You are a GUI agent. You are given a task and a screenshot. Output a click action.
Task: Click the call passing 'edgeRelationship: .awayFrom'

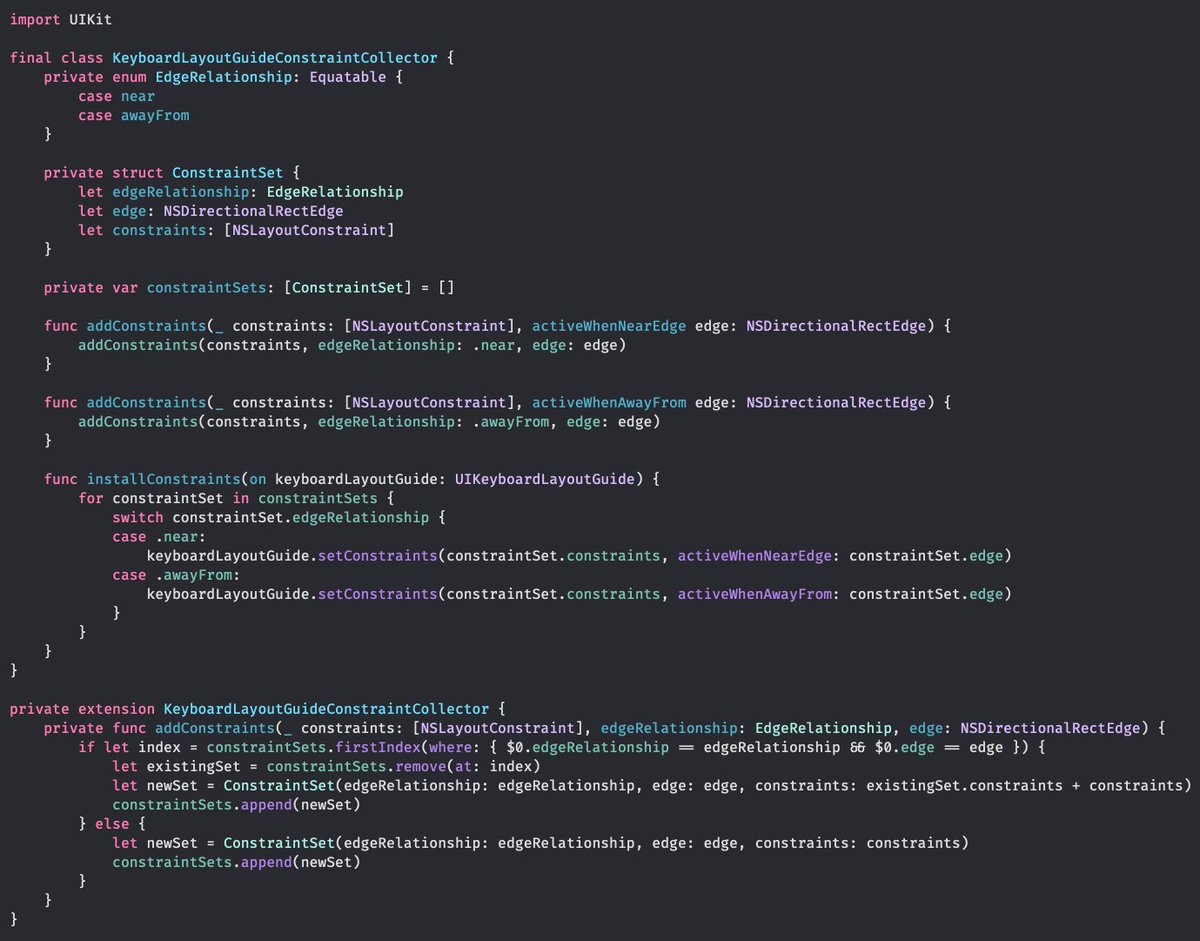click(x=370, y=421)
